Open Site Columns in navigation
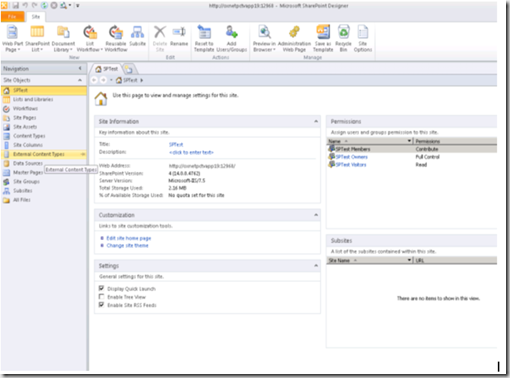This screenshot has height=378, width=510. tap(44, 145)
